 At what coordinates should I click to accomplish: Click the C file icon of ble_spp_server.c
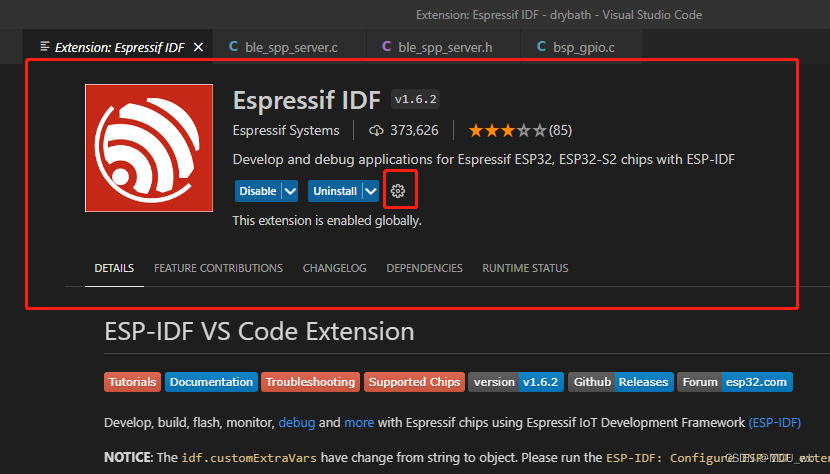pos(233,47)
